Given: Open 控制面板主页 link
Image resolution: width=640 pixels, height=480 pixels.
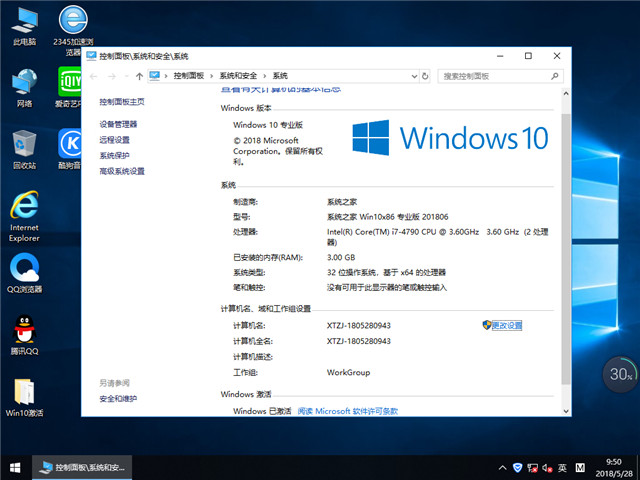Looking at the screenshot, I should click(x=122, y=102).
